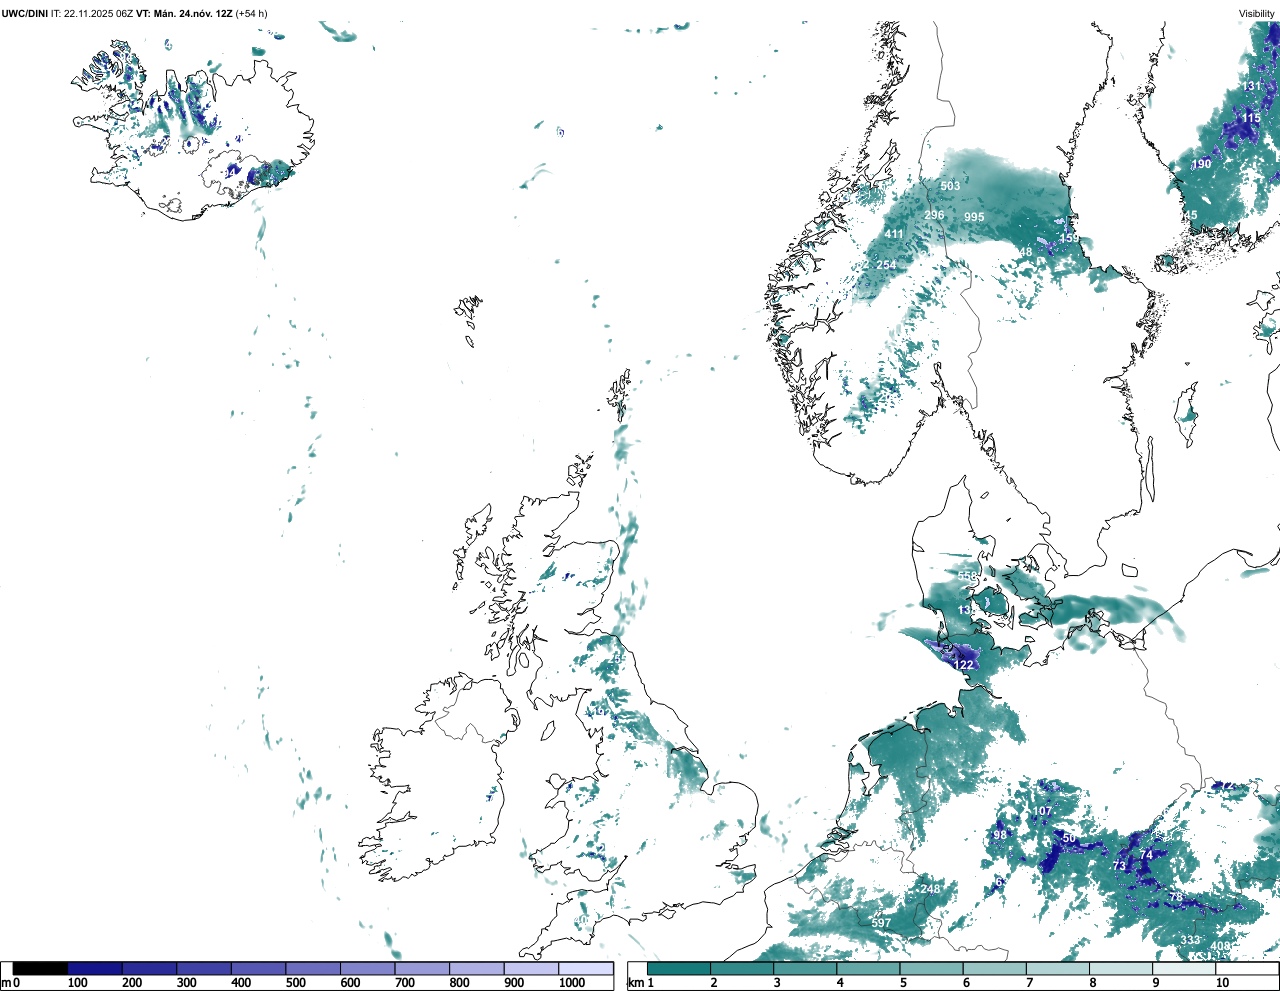Click the visibility value '995' over Scandinavia

pos(974,217)
